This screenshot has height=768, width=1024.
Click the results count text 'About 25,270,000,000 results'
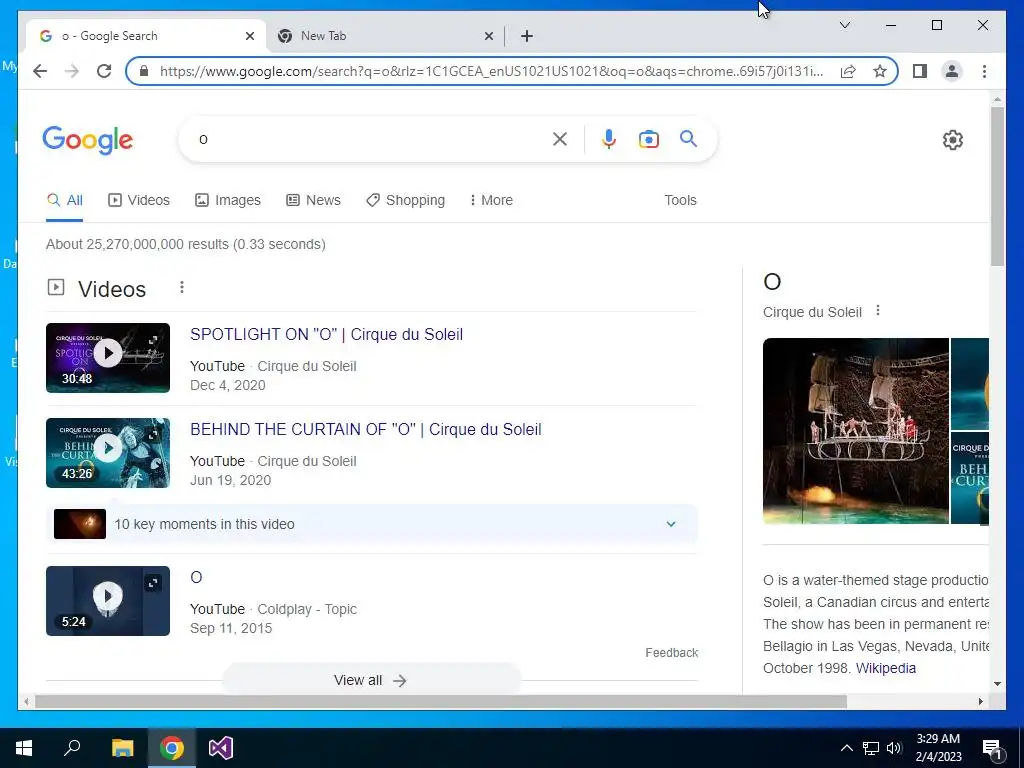pos(137,244)
